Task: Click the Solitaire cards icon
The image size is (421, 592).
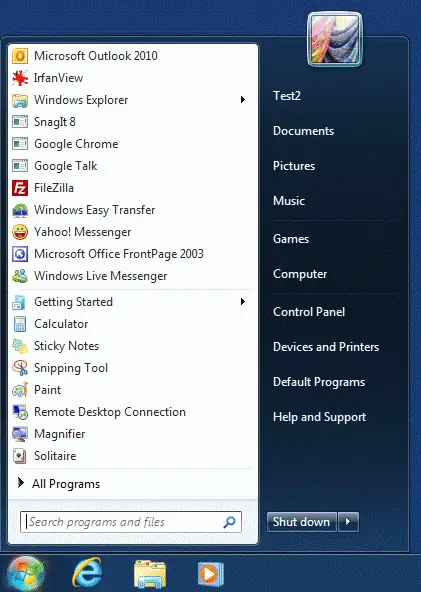Action: pos(20,456)
